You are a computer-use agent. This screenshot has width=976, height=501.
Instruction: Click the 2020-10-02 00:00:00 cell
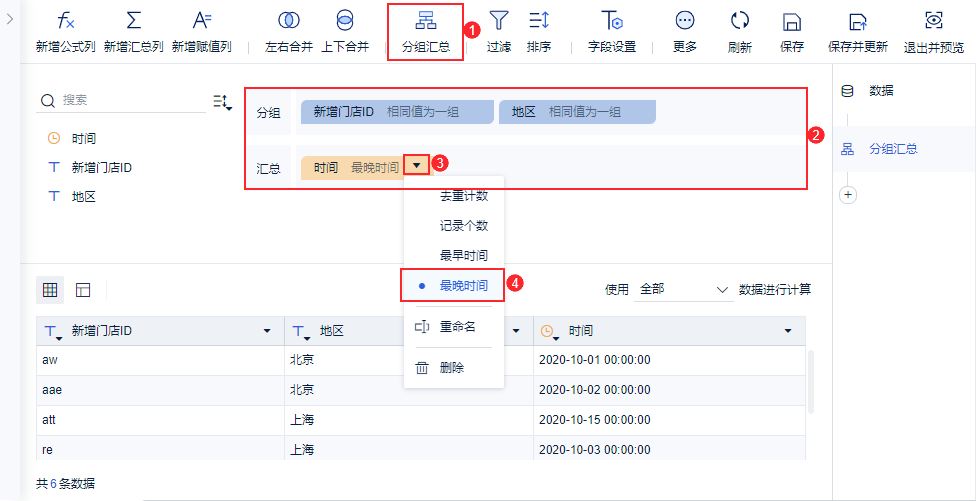(670, 390)
